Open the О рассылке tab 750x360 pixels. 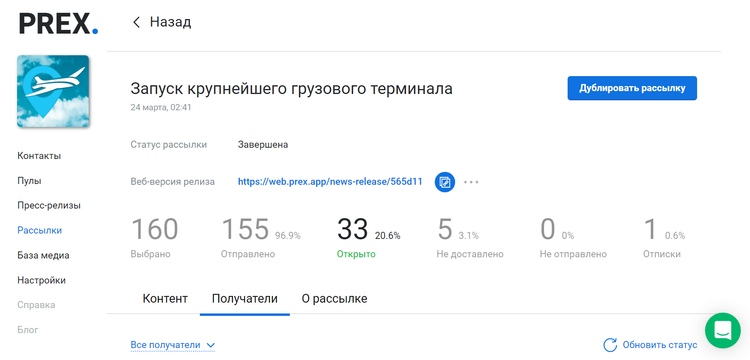[334, 299]
